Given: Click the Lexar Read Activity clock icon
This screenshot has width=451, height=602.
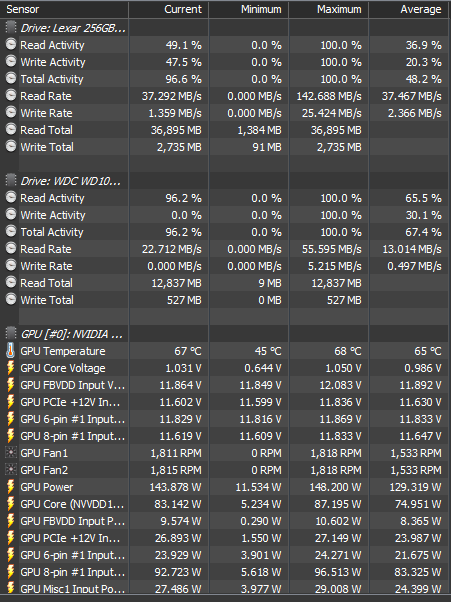Looking at the screenshot, I should [x=11, y=45].
